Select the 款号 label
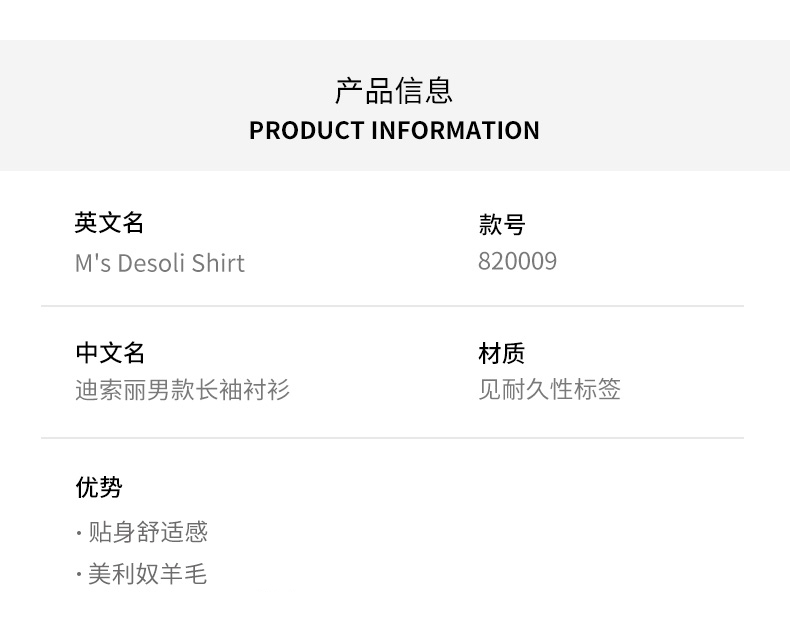790x625 pixels. (x=501, y=225)
